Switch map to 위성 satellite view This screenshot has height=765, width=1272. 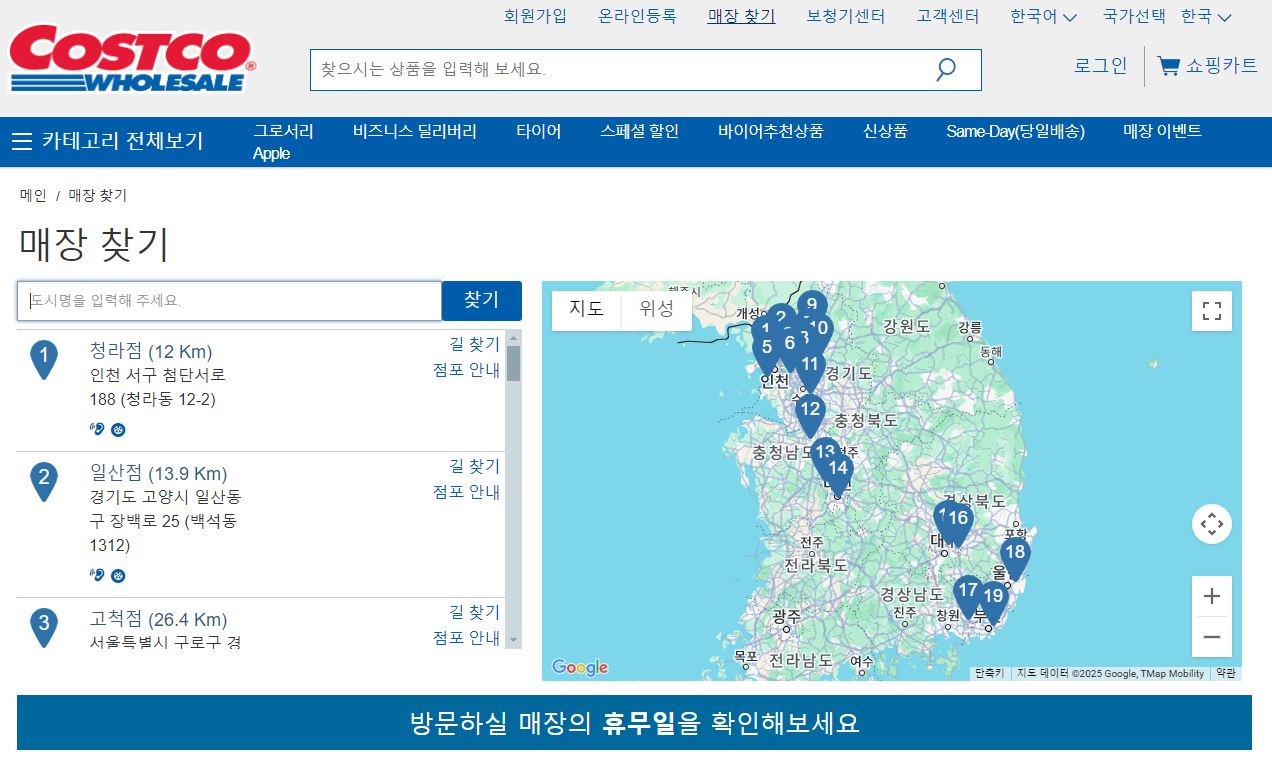657,309
